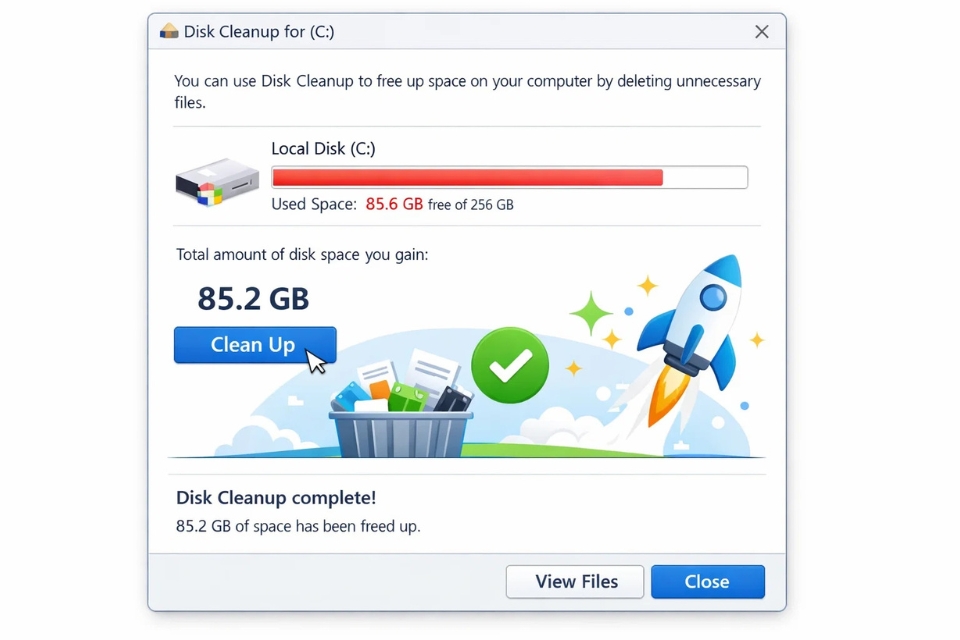Click the green checkmark illustration

[x=509, y=366]
